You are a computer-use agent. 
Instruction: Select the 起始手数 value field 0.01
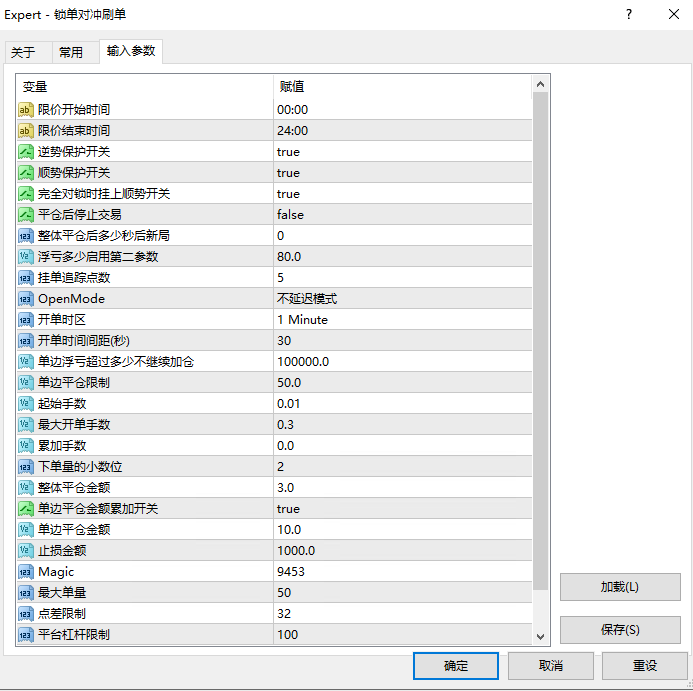point(400,404)
